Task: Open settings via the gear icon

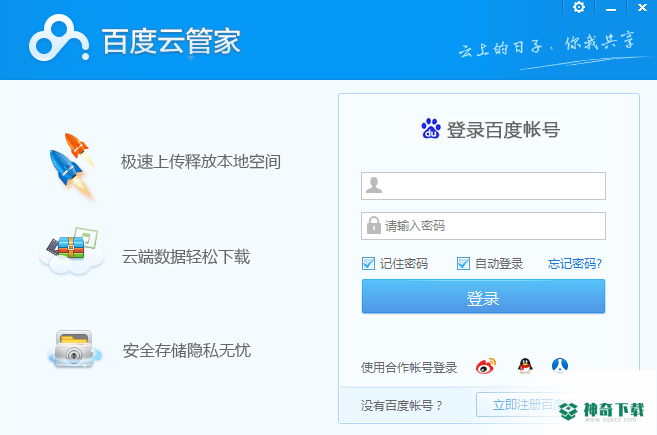Action: click(579, 7)
